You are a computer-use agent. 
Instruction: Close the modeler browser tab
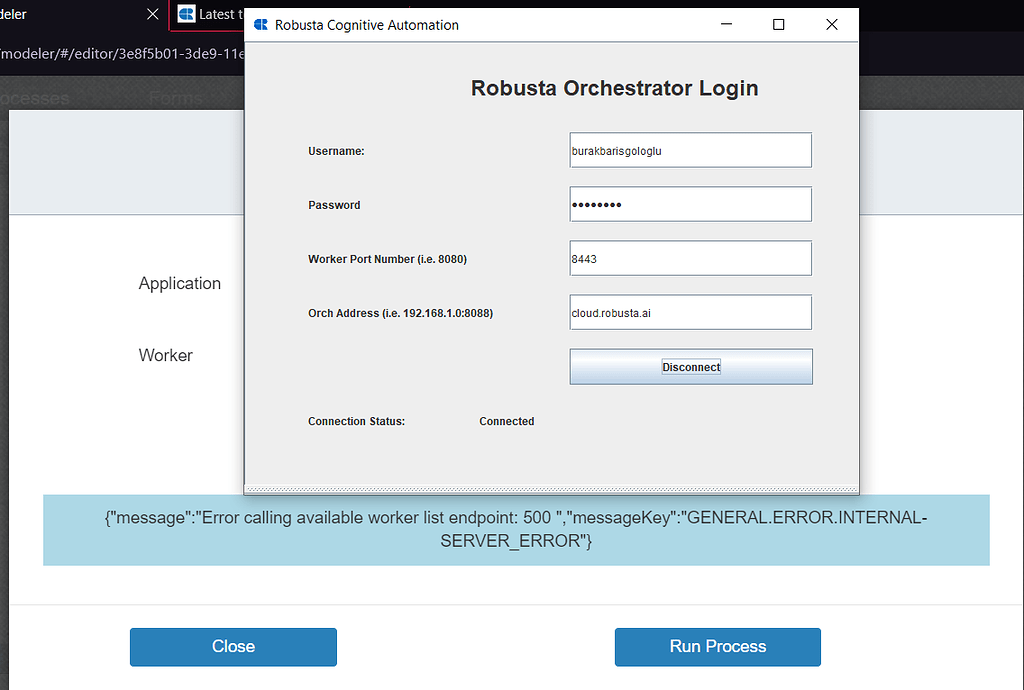(153, 14)
